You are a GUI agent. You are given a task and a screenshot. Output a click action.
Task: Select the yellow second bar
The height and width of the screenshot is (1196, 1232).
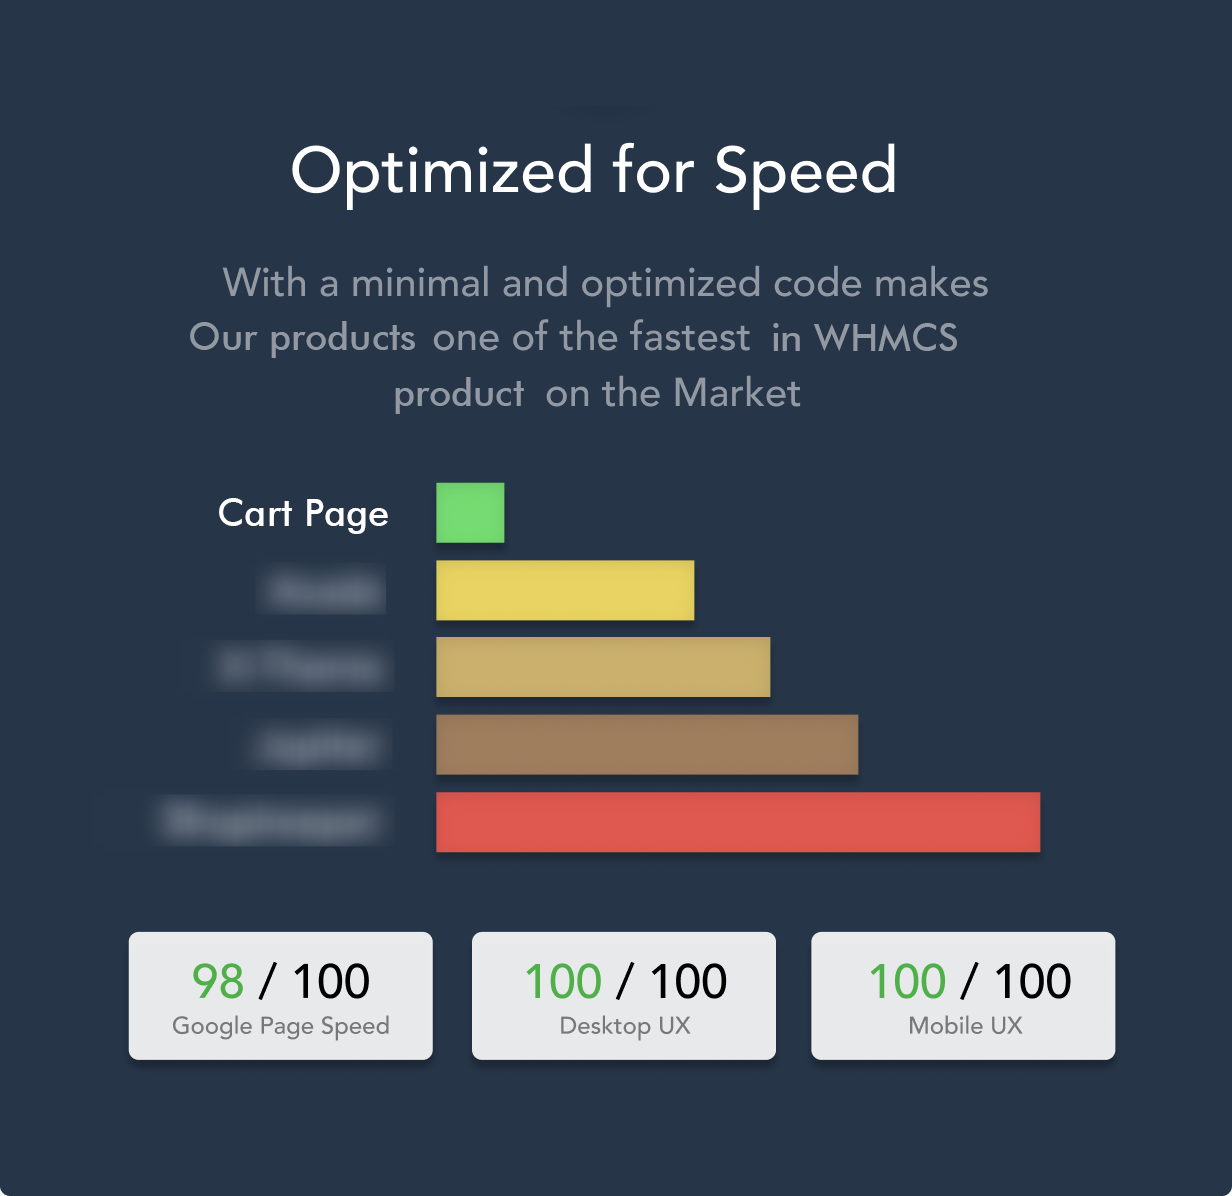[x=565, y=590]
